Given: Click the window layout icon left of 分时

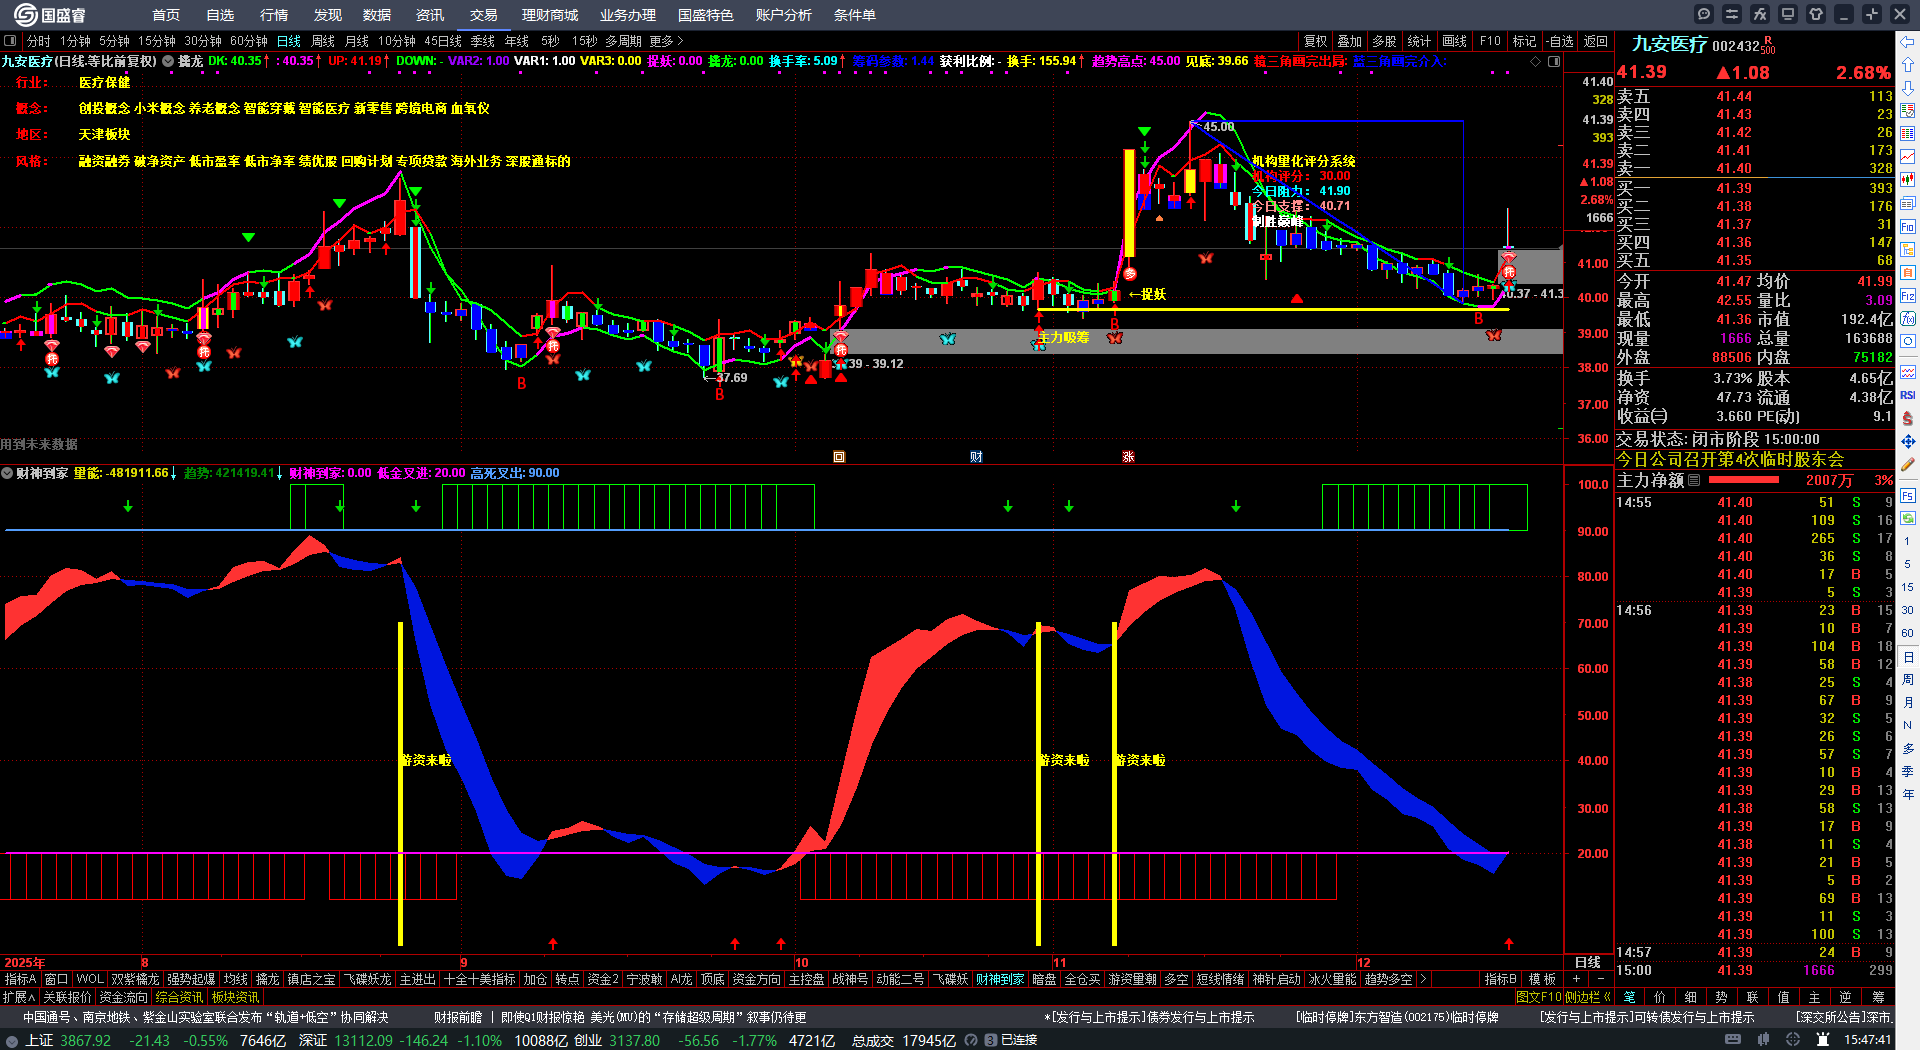Looking at the screenshot, I should pos(10,41).
